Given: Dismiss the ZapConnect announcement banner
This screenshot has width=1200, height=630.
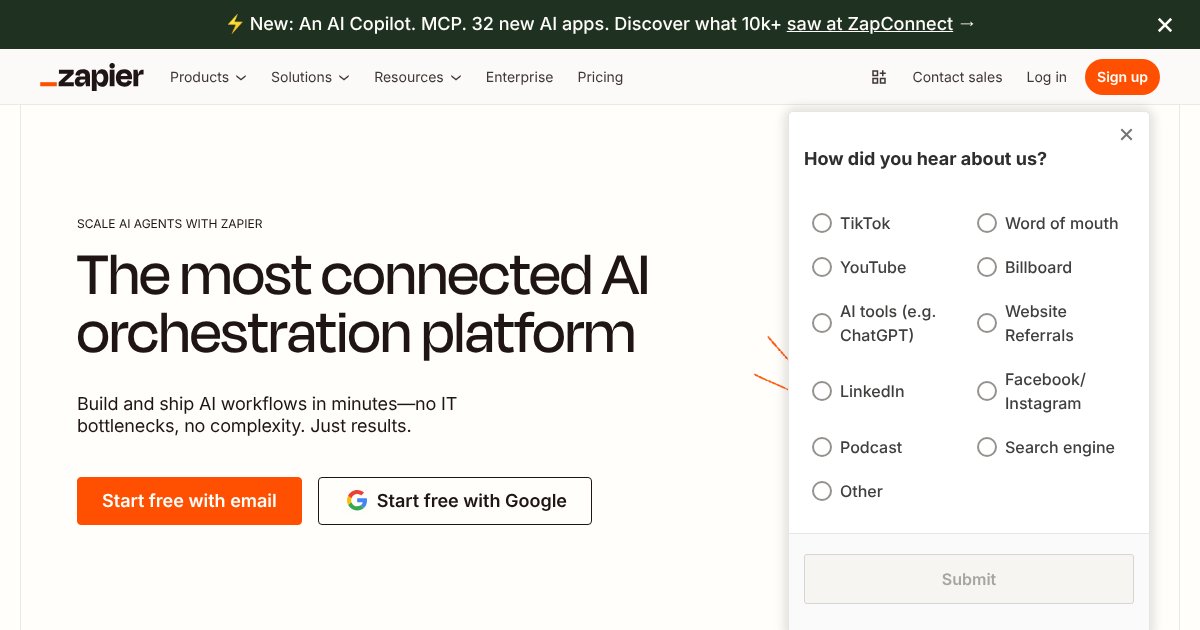Looking at the screenshot, I should pos(1164,24).
